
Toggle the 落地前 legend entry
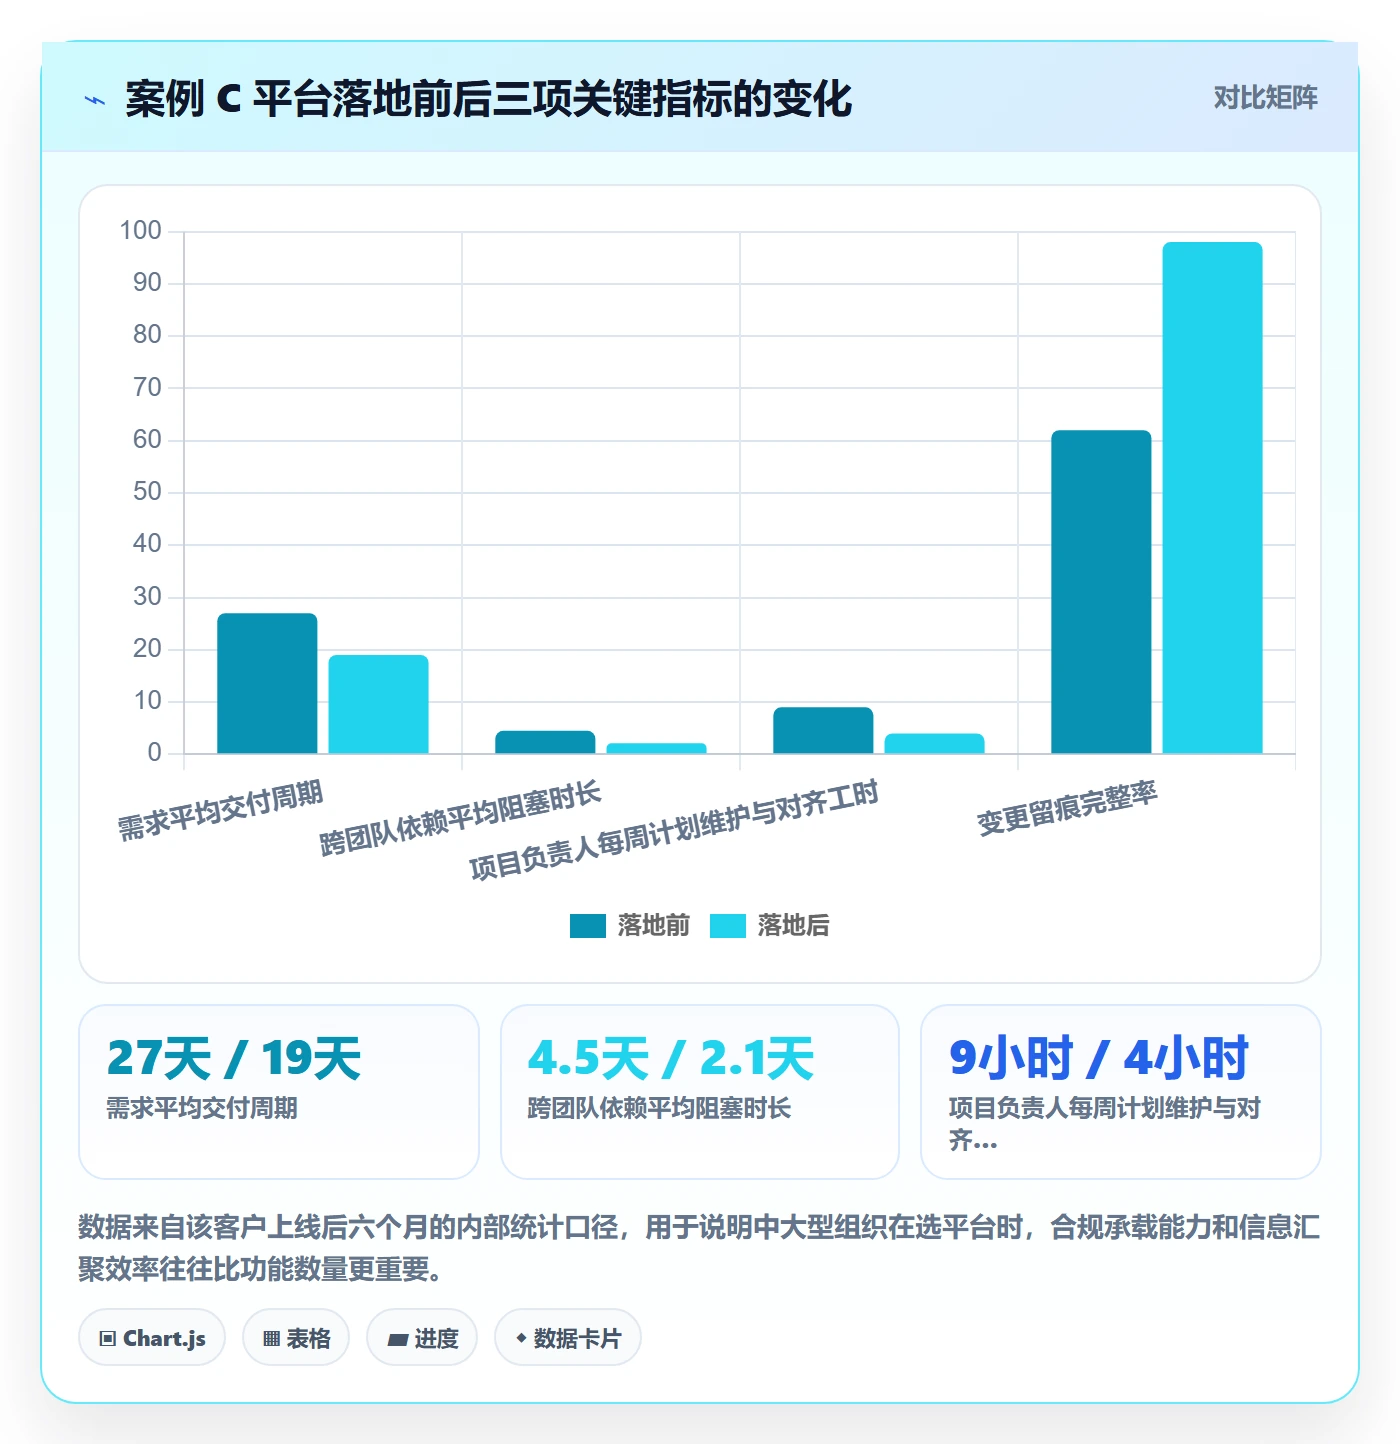(630, 925)
